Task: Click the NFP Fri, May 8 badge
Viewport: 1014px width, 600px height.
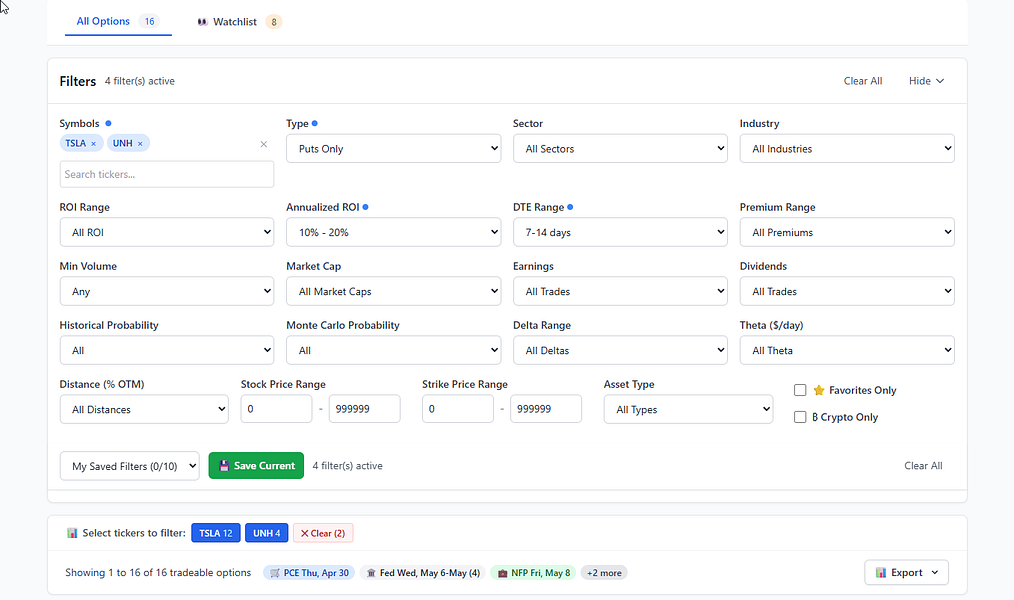Action: [x=534, y=573]
